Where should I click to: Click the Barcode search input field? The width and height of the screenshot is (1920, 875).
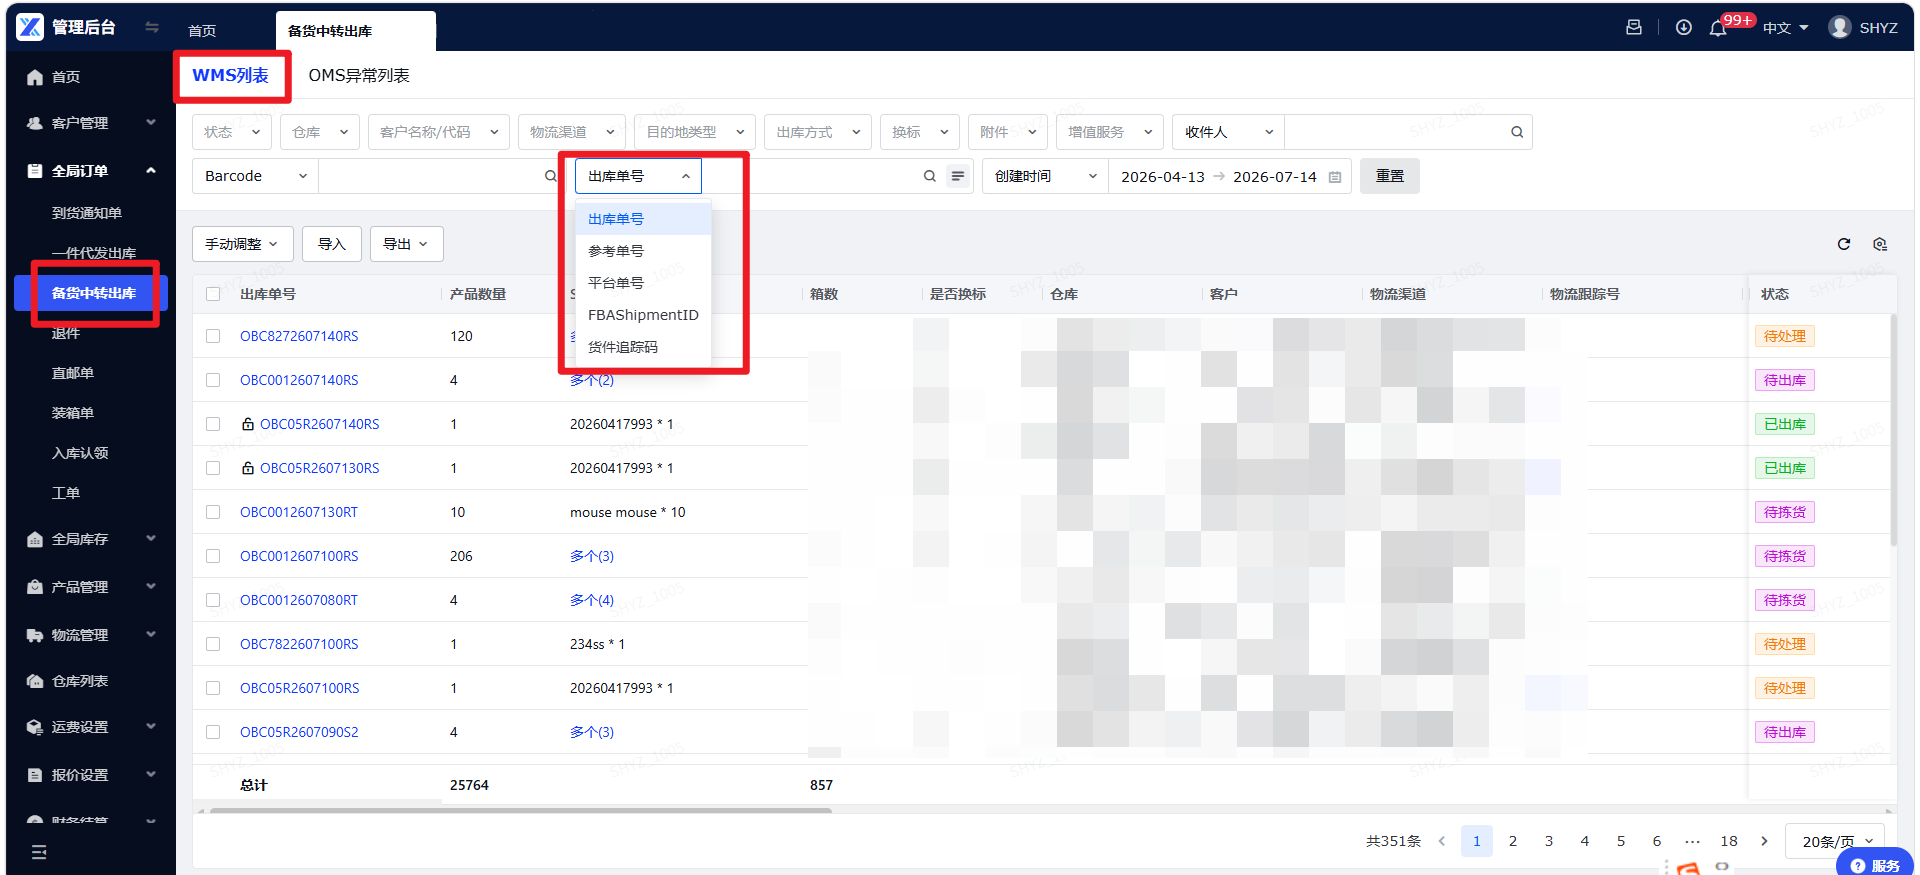coord(430,176)
